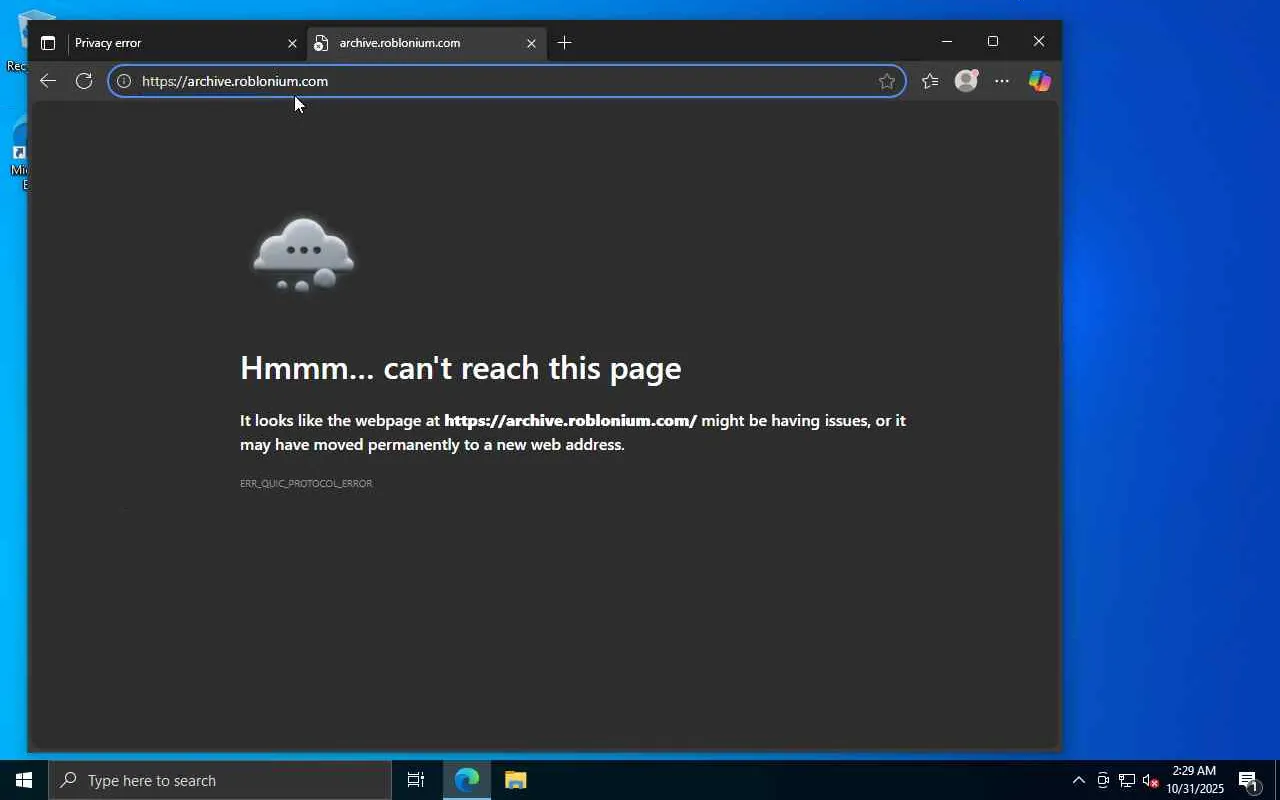Open the Favorites list button
Screen dimensions: 1280x800
(x=930, y=81)
